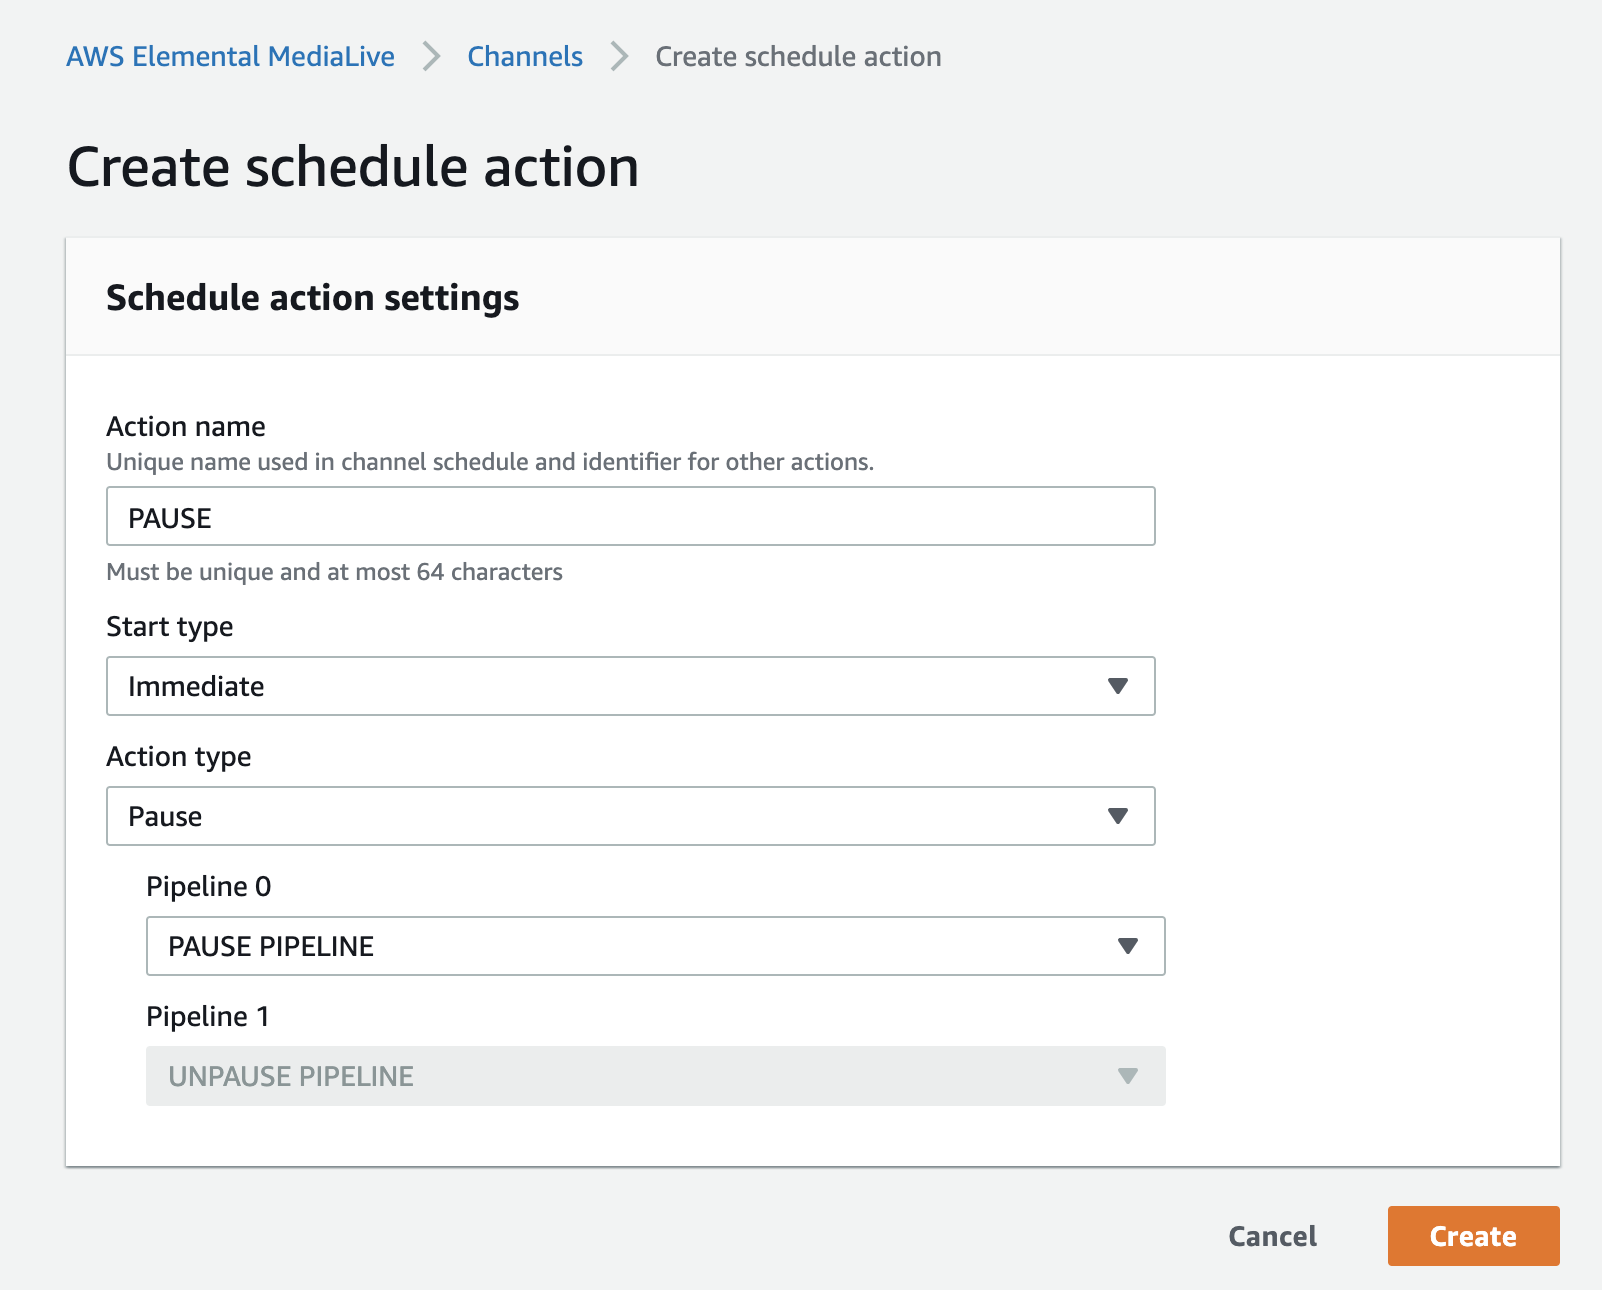Focus the Action name text field
Image resolution: width=1602 pixels, height=1290 pixels.
tap(630, 517)
